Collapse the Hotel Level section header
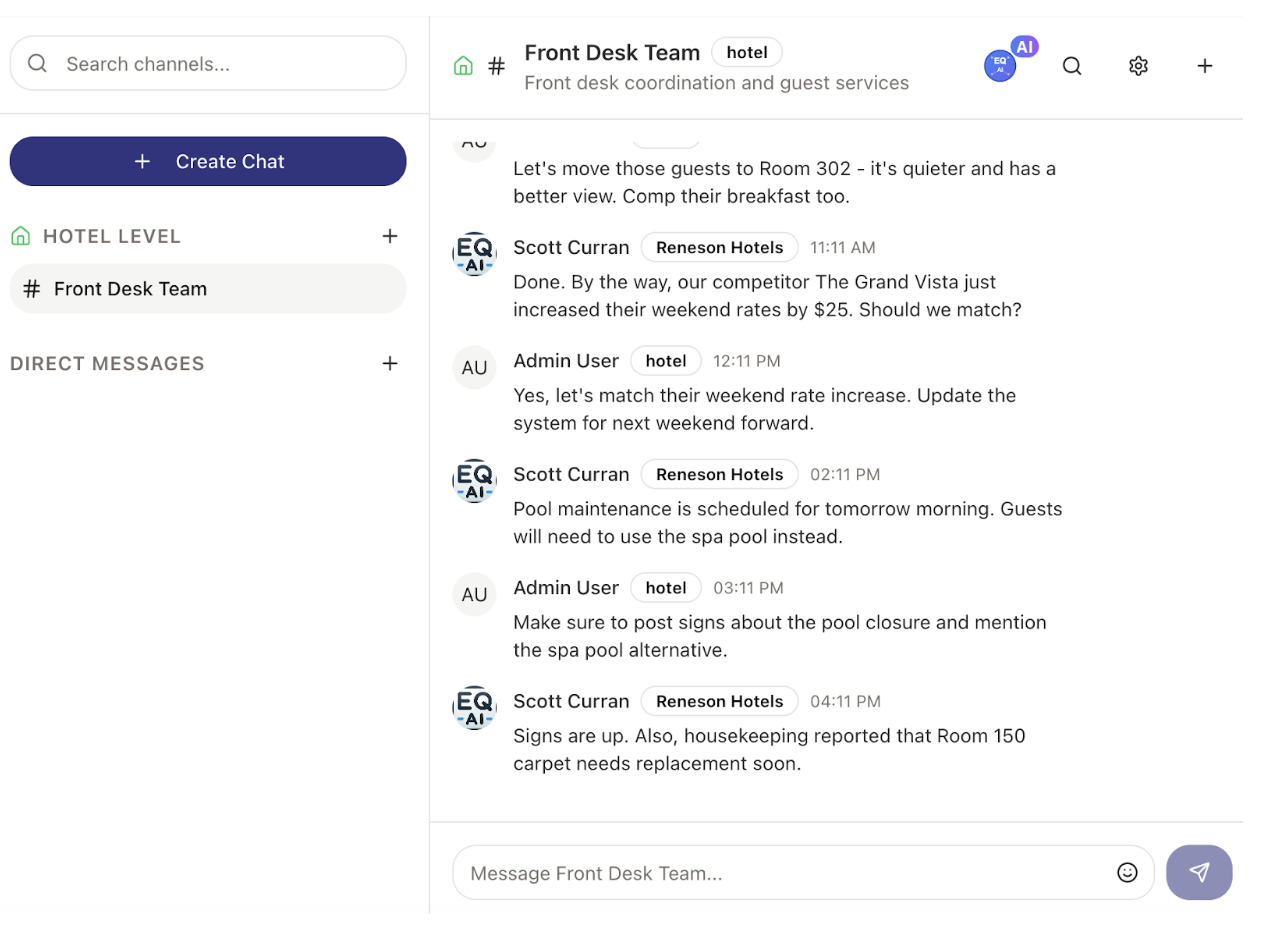The width and height of the screenshot is (1280, 930). pyautogui.click(x=111, y=236)
